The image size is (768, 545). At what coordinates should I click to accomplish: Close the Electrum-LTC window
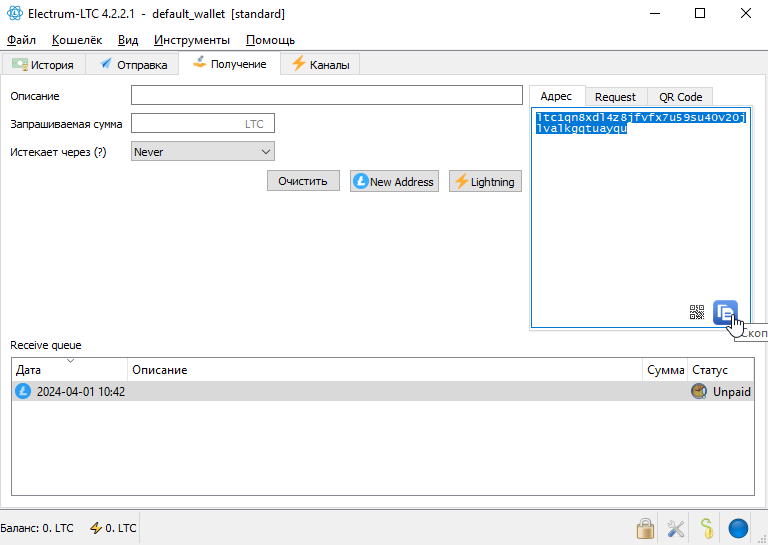[x=745, y=13]
